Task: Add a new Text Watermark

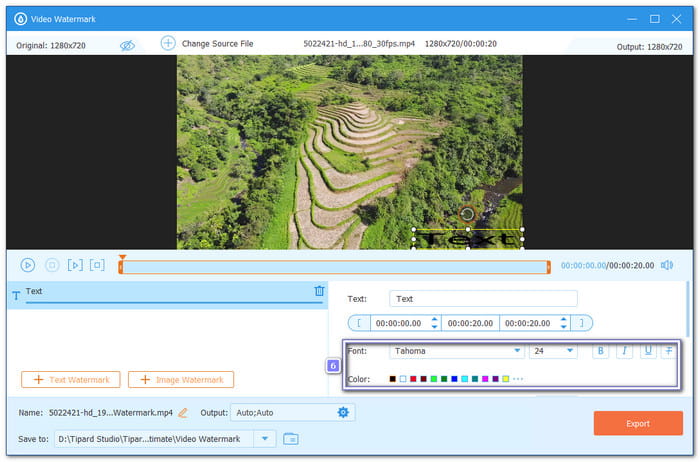Action: pos(71,380)
